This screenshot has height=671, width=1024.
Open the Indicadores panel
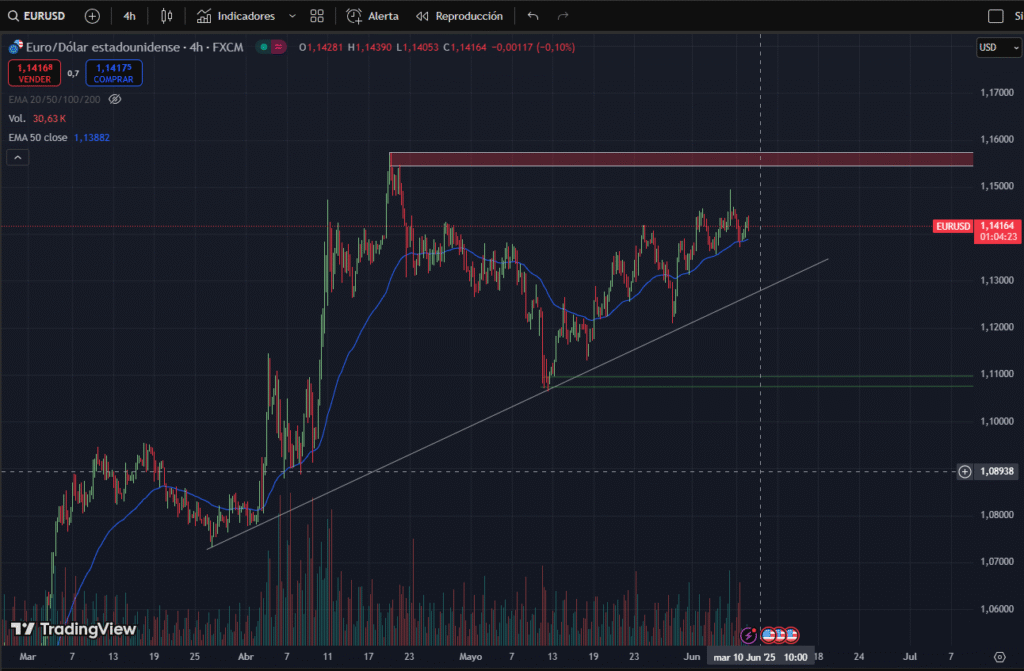tap(236, 16)
